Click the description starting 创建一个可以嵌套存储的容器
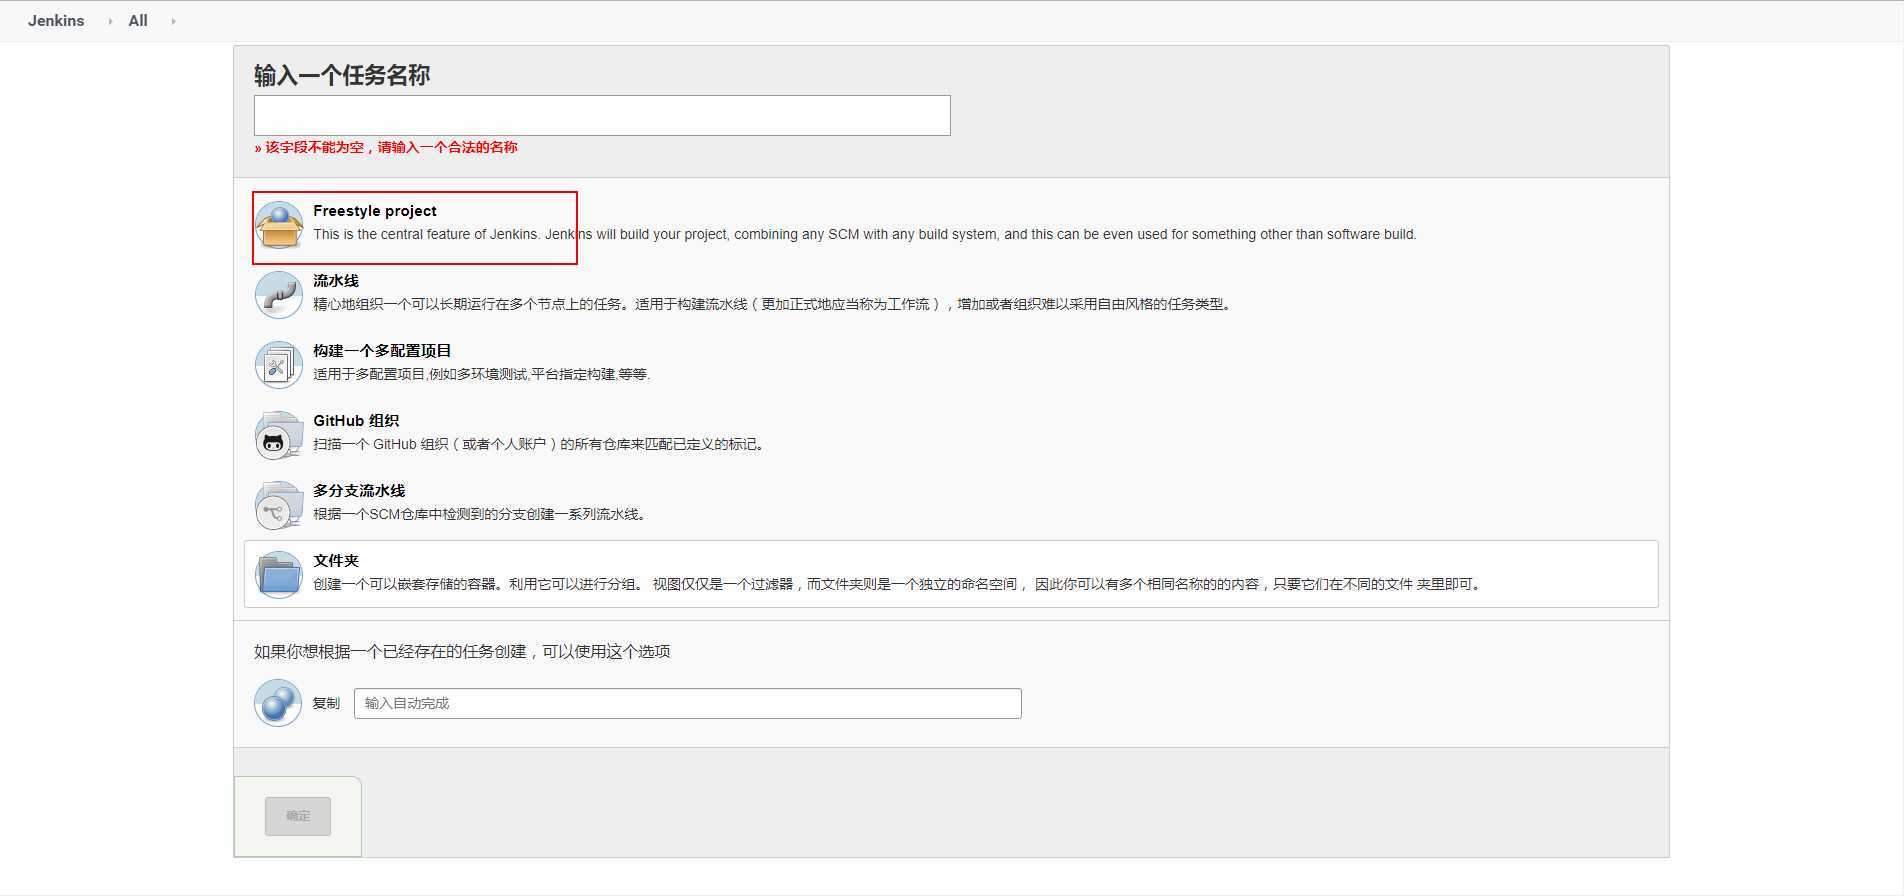Viewport: 1904px width, 896px height. pos(899,584)
